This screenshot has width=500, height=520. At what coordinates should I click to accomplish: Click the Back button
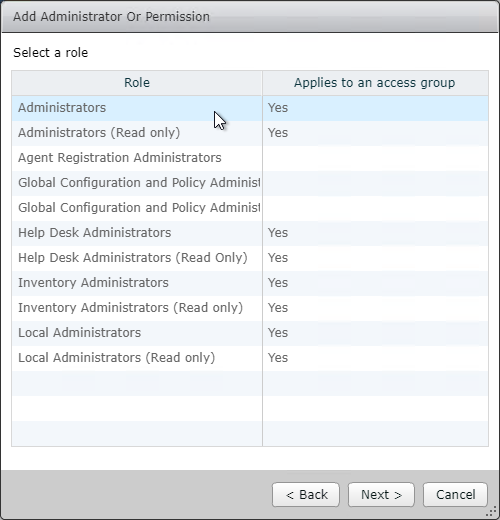click(x=306, y=495)
